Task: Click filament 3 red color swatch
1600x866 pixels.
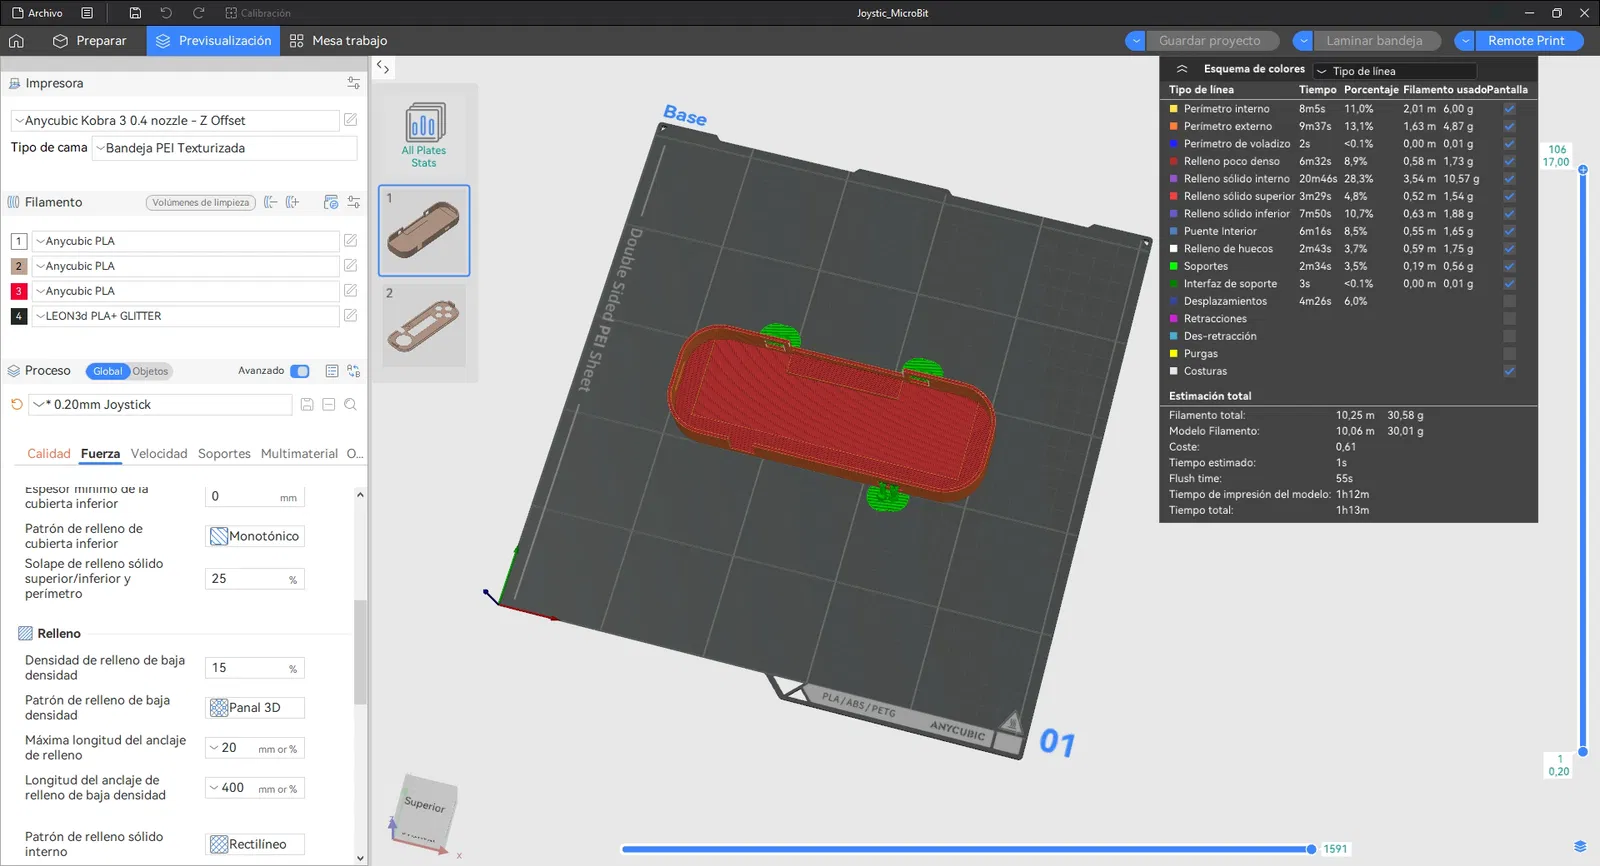Action: [x=18, y=291]
